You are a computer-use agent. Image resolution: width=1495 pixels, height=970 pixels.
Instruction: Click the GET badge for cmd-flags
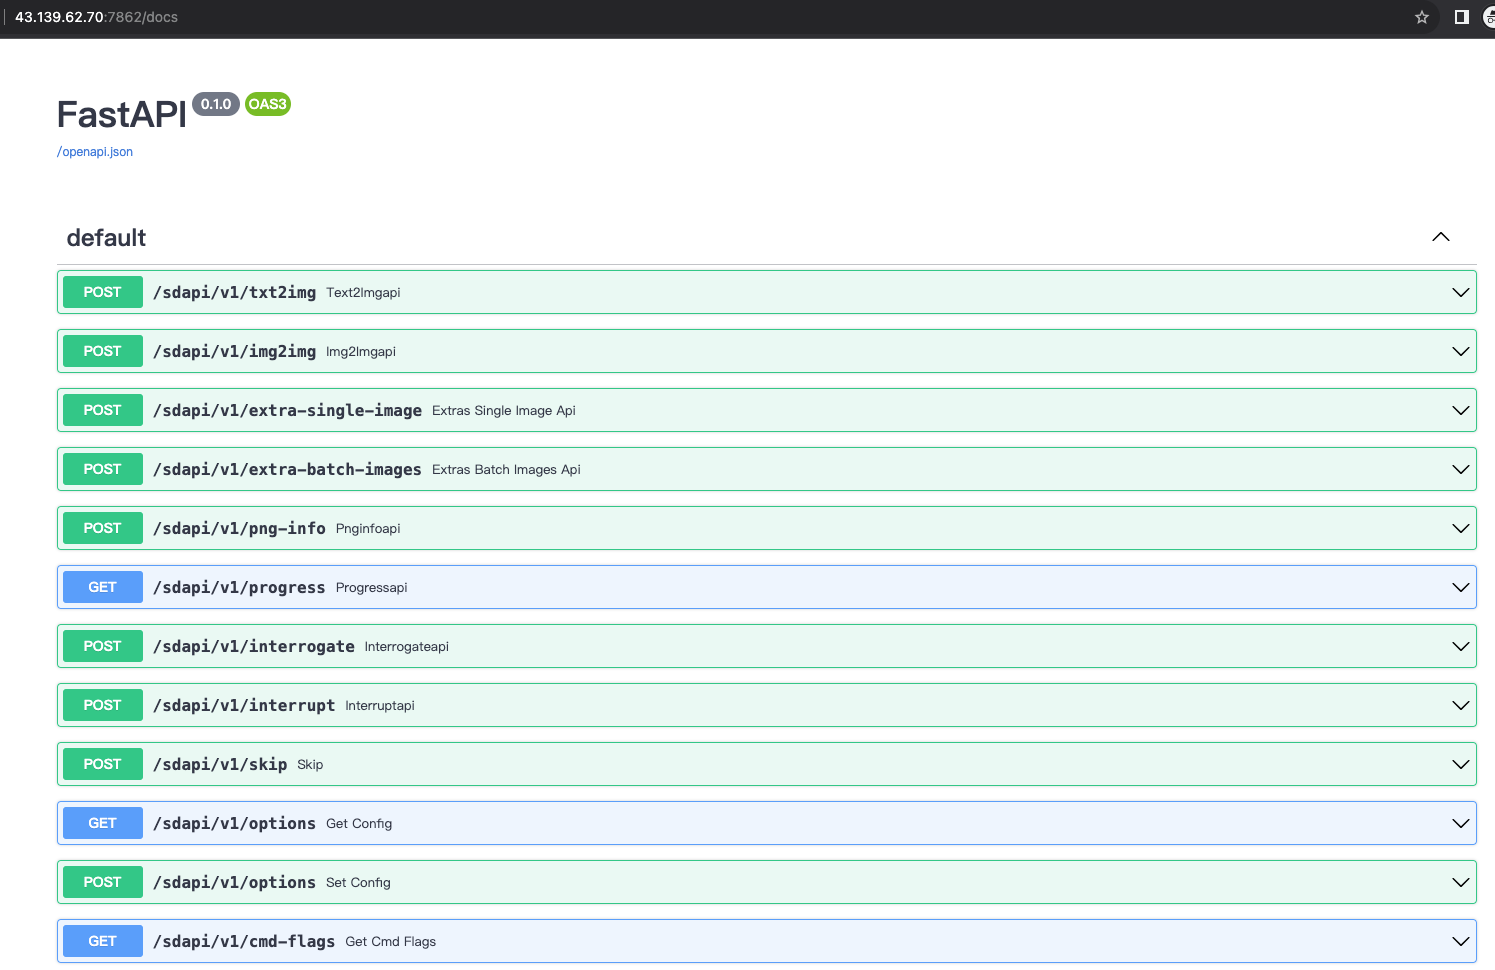[x=103, y=941]
